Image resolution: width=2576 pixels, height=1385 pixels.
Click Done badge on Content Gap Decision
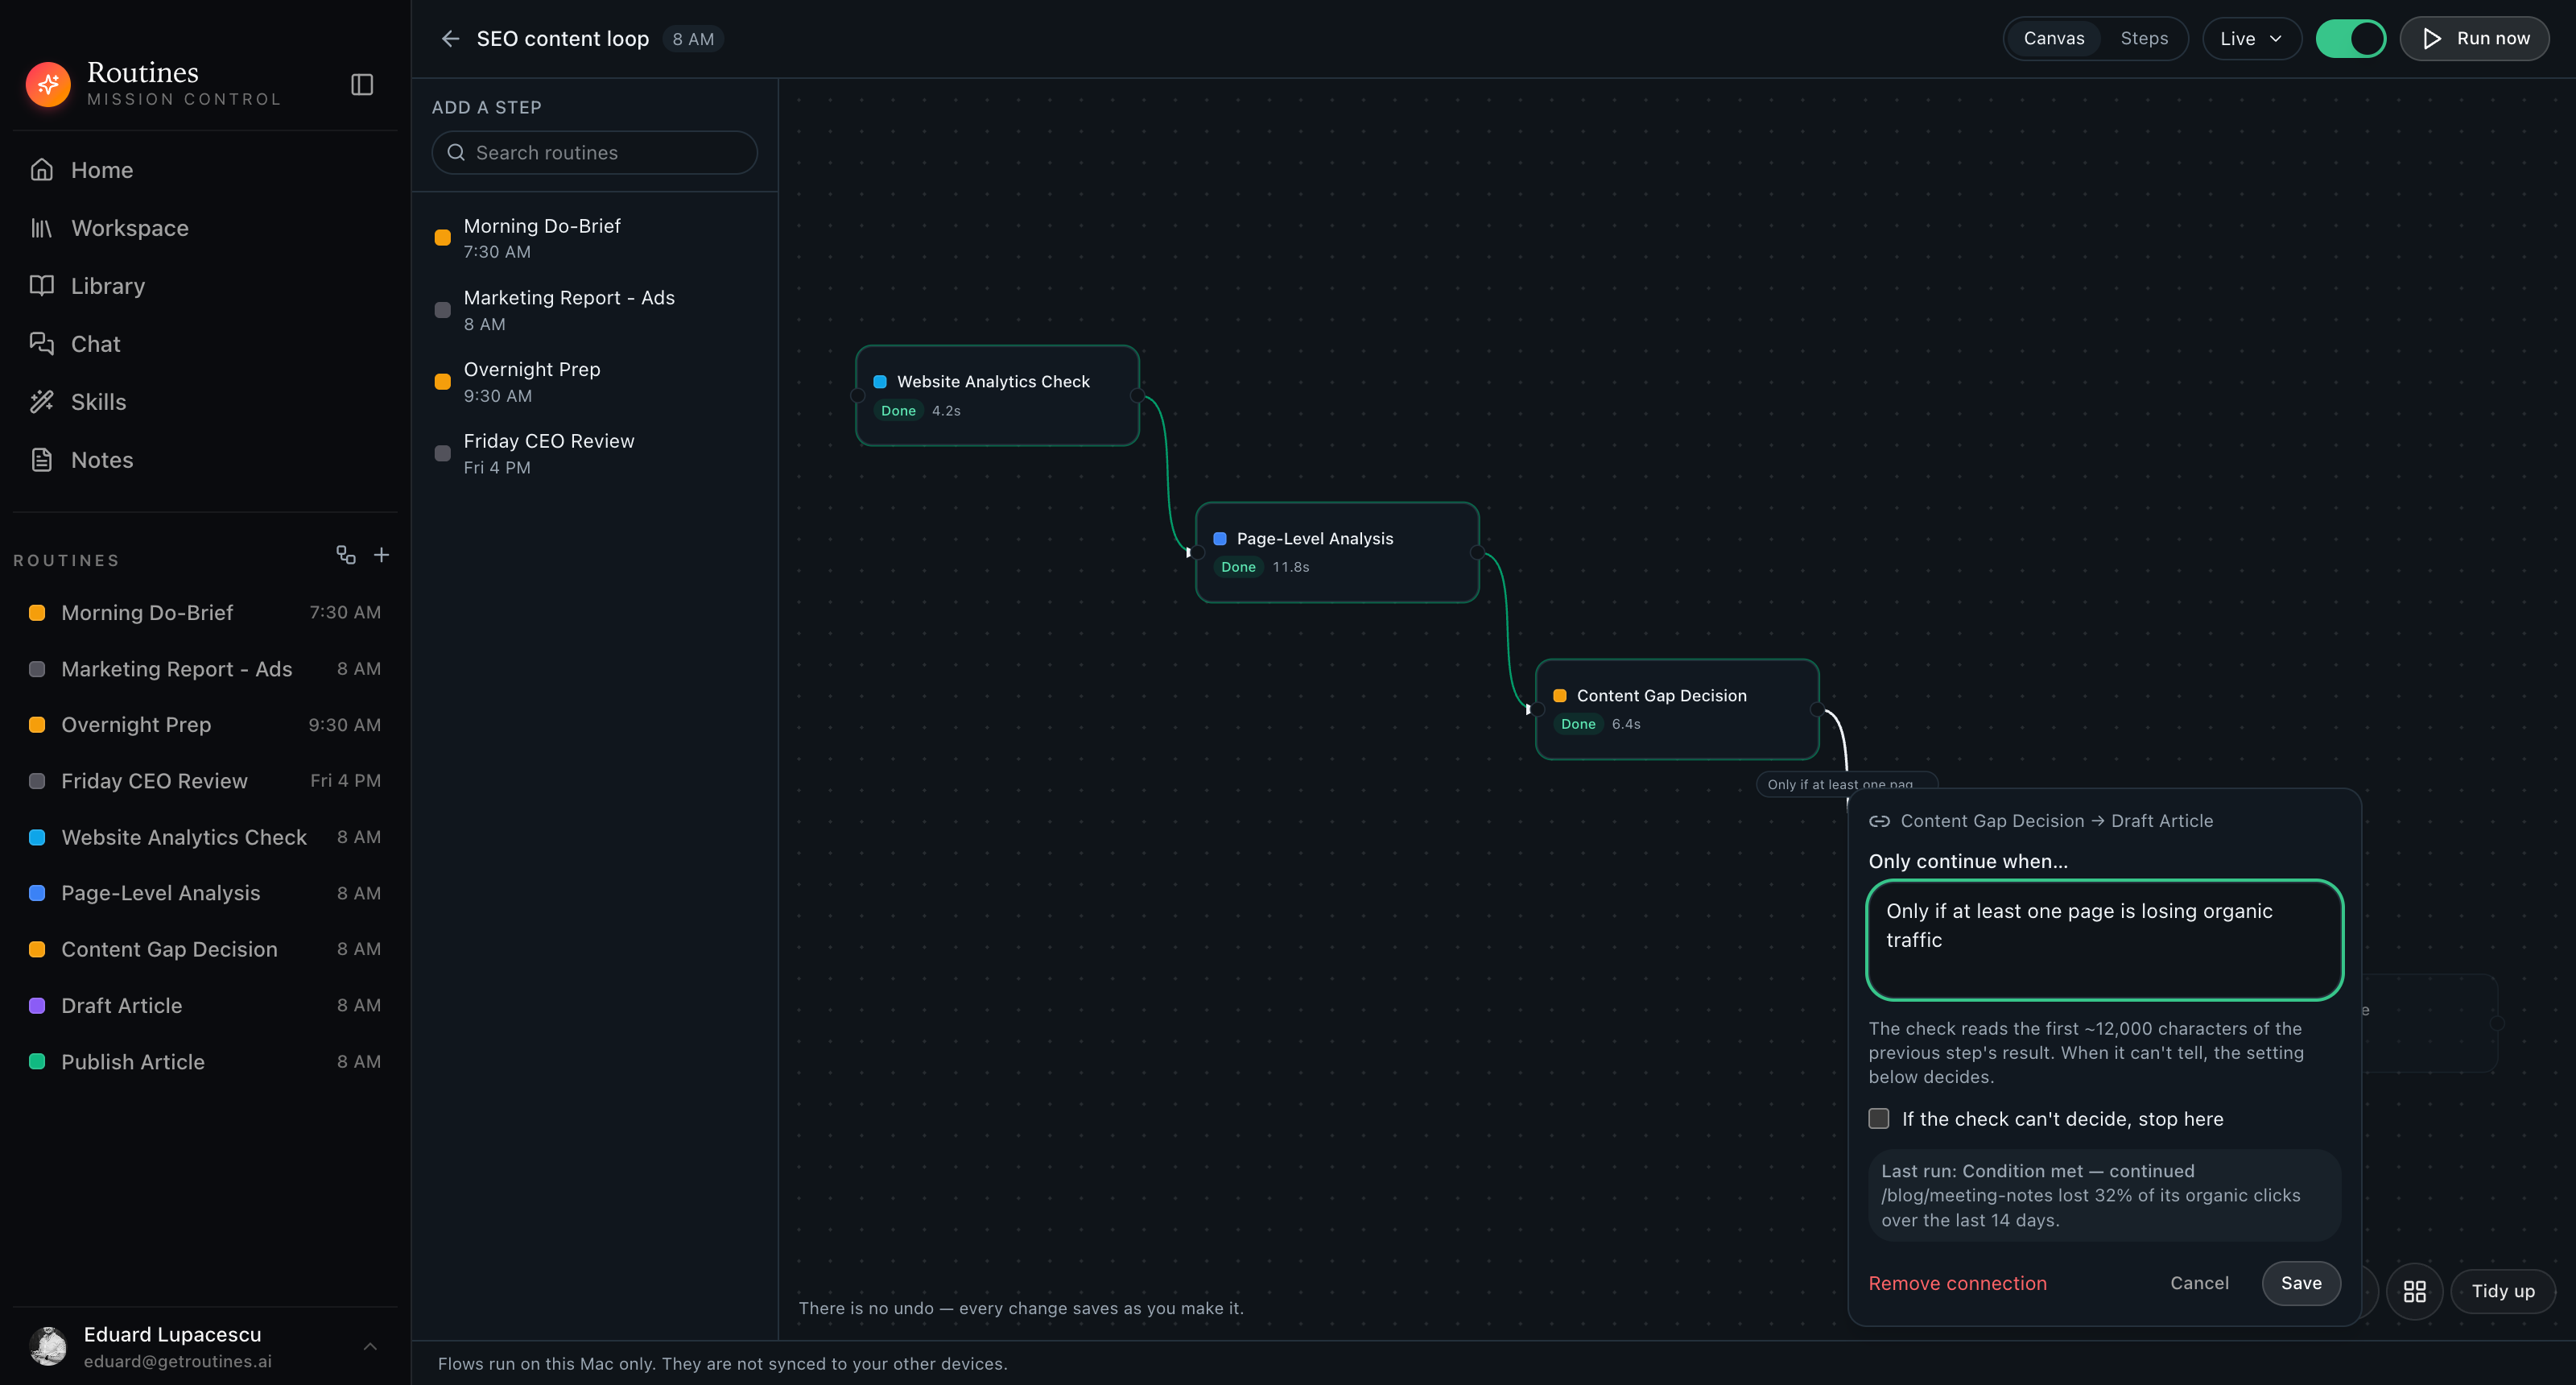[1578, 724]
